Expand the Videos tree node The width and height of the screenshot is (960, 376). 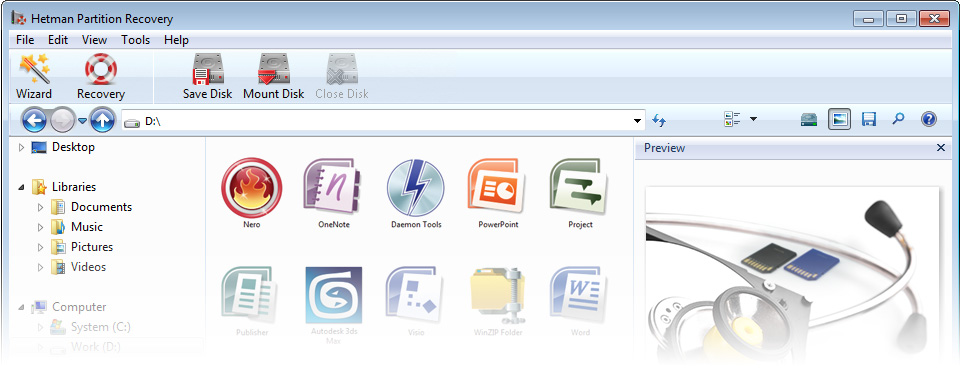pyautogui.click(x=40, y=267)
